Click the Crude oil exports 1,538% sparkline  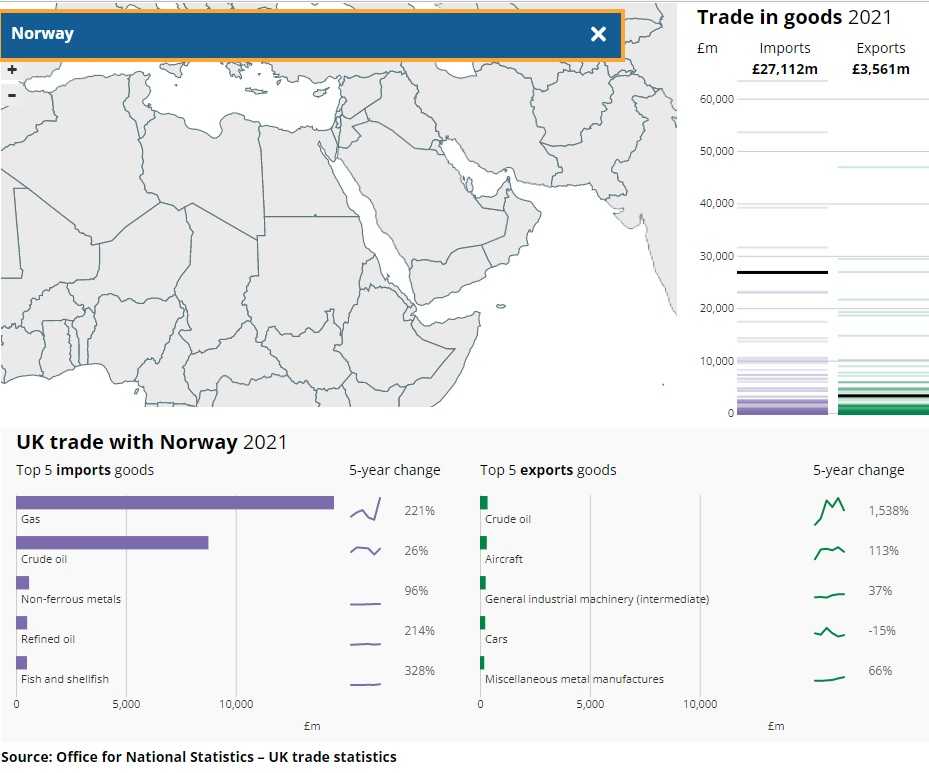[x=830, y=510]
